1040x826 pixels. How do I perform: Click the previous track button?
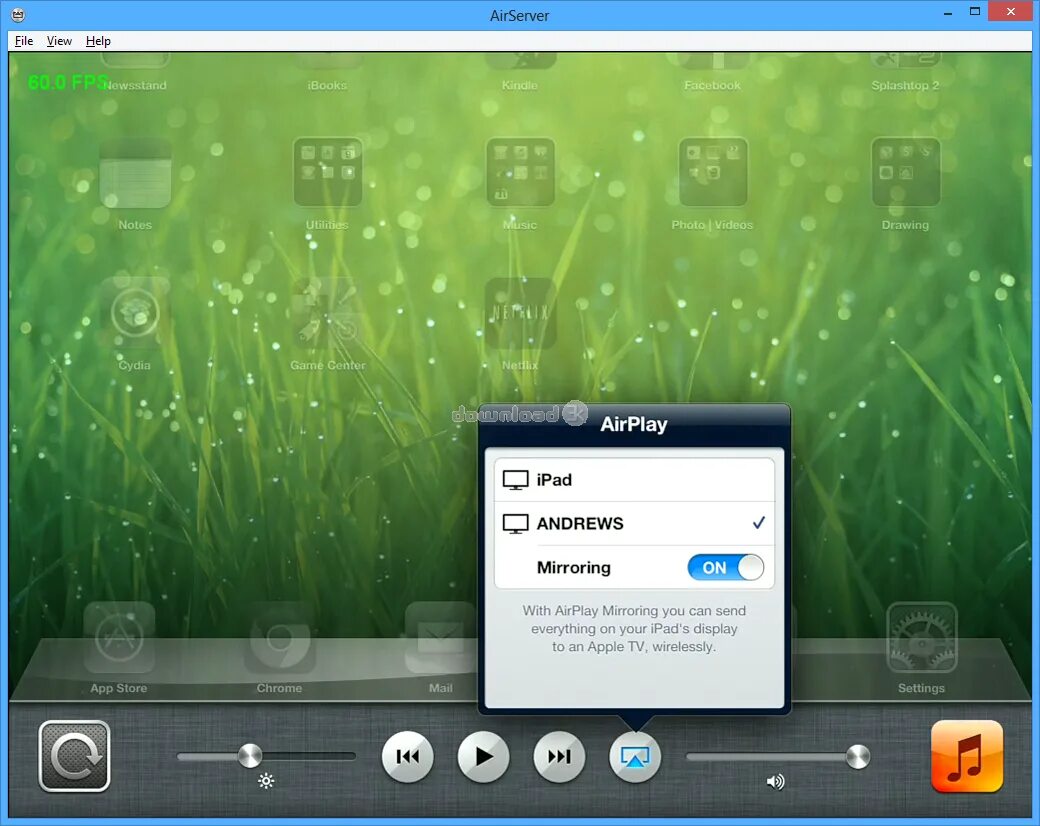pyautogui.click(x=407, y=756)
